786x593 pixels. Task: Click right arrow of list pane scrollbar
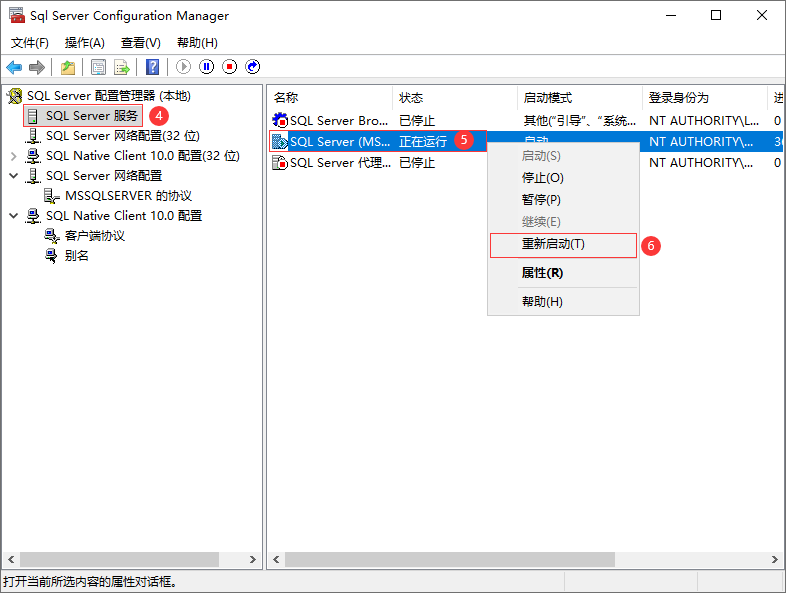(775, 559)
